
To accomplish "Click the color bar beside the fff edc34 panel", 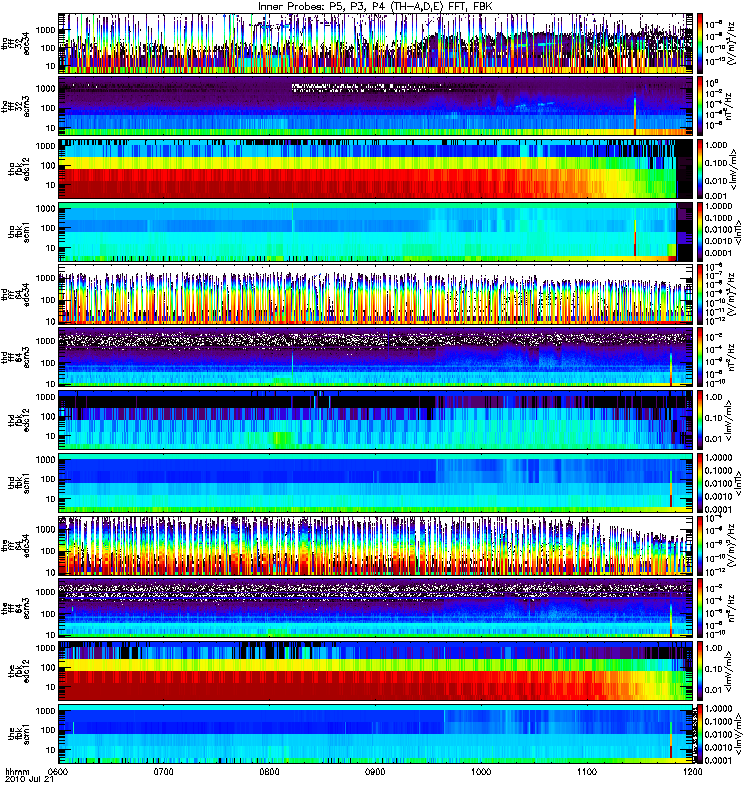I will 700,545.
